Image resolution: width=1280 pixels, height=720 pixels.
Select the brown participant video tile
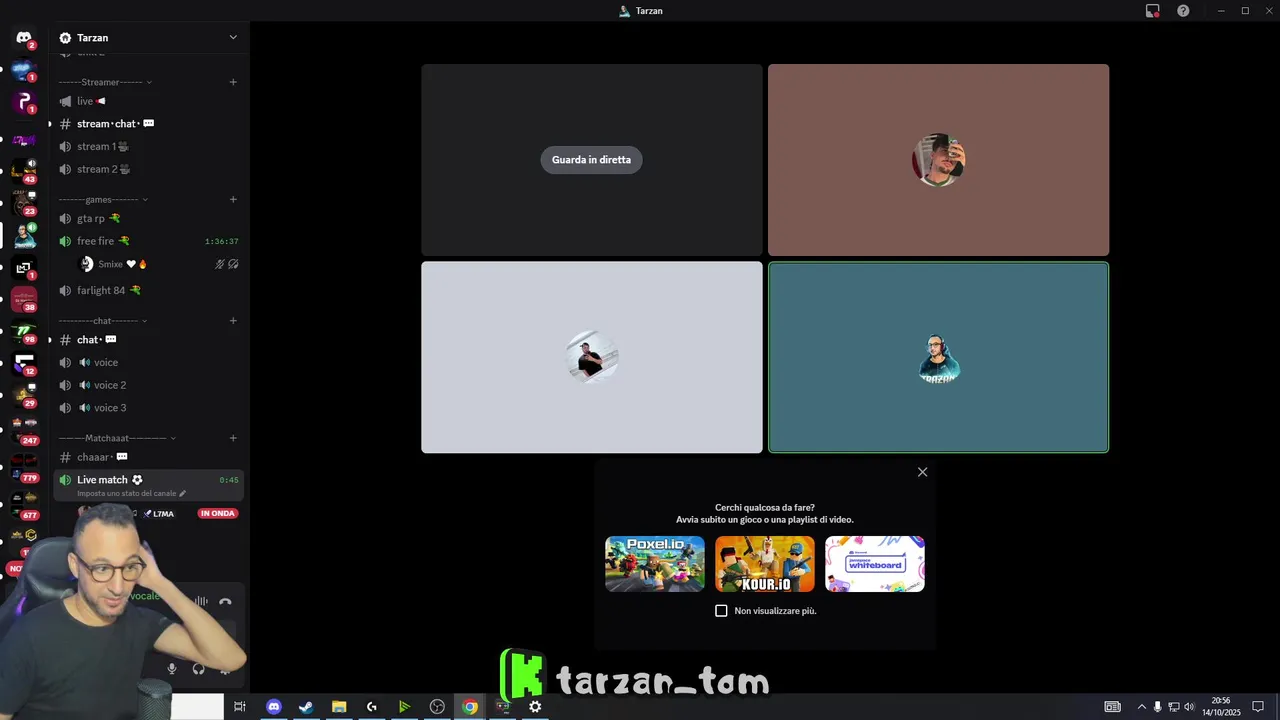[938, 160]
